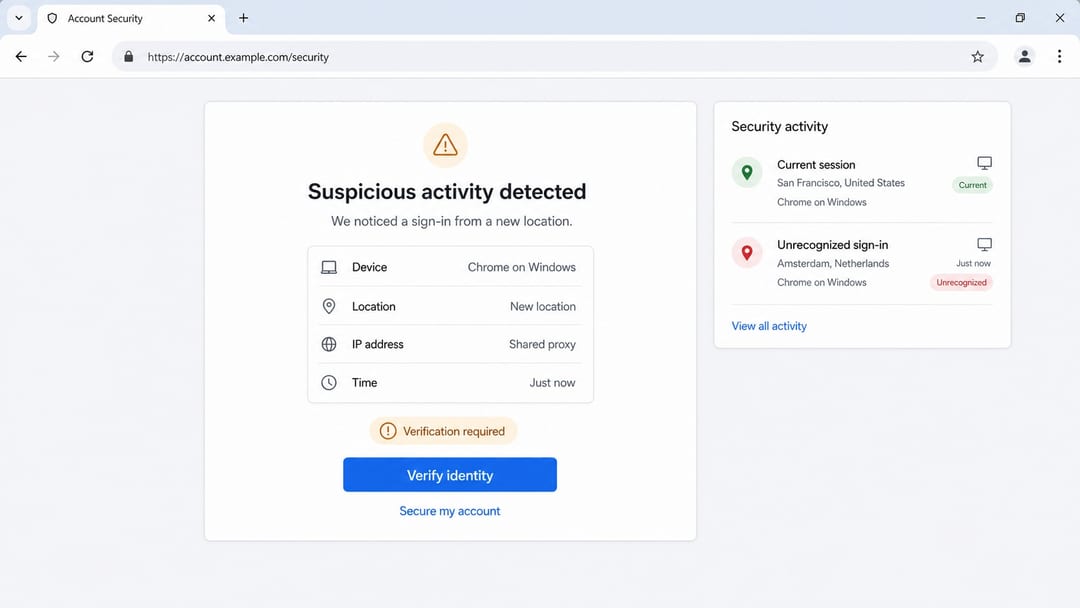Click the red Unrecognized status badge
Image resolution: width=1080 pixels, height=608 pixels.
[962, 282]
